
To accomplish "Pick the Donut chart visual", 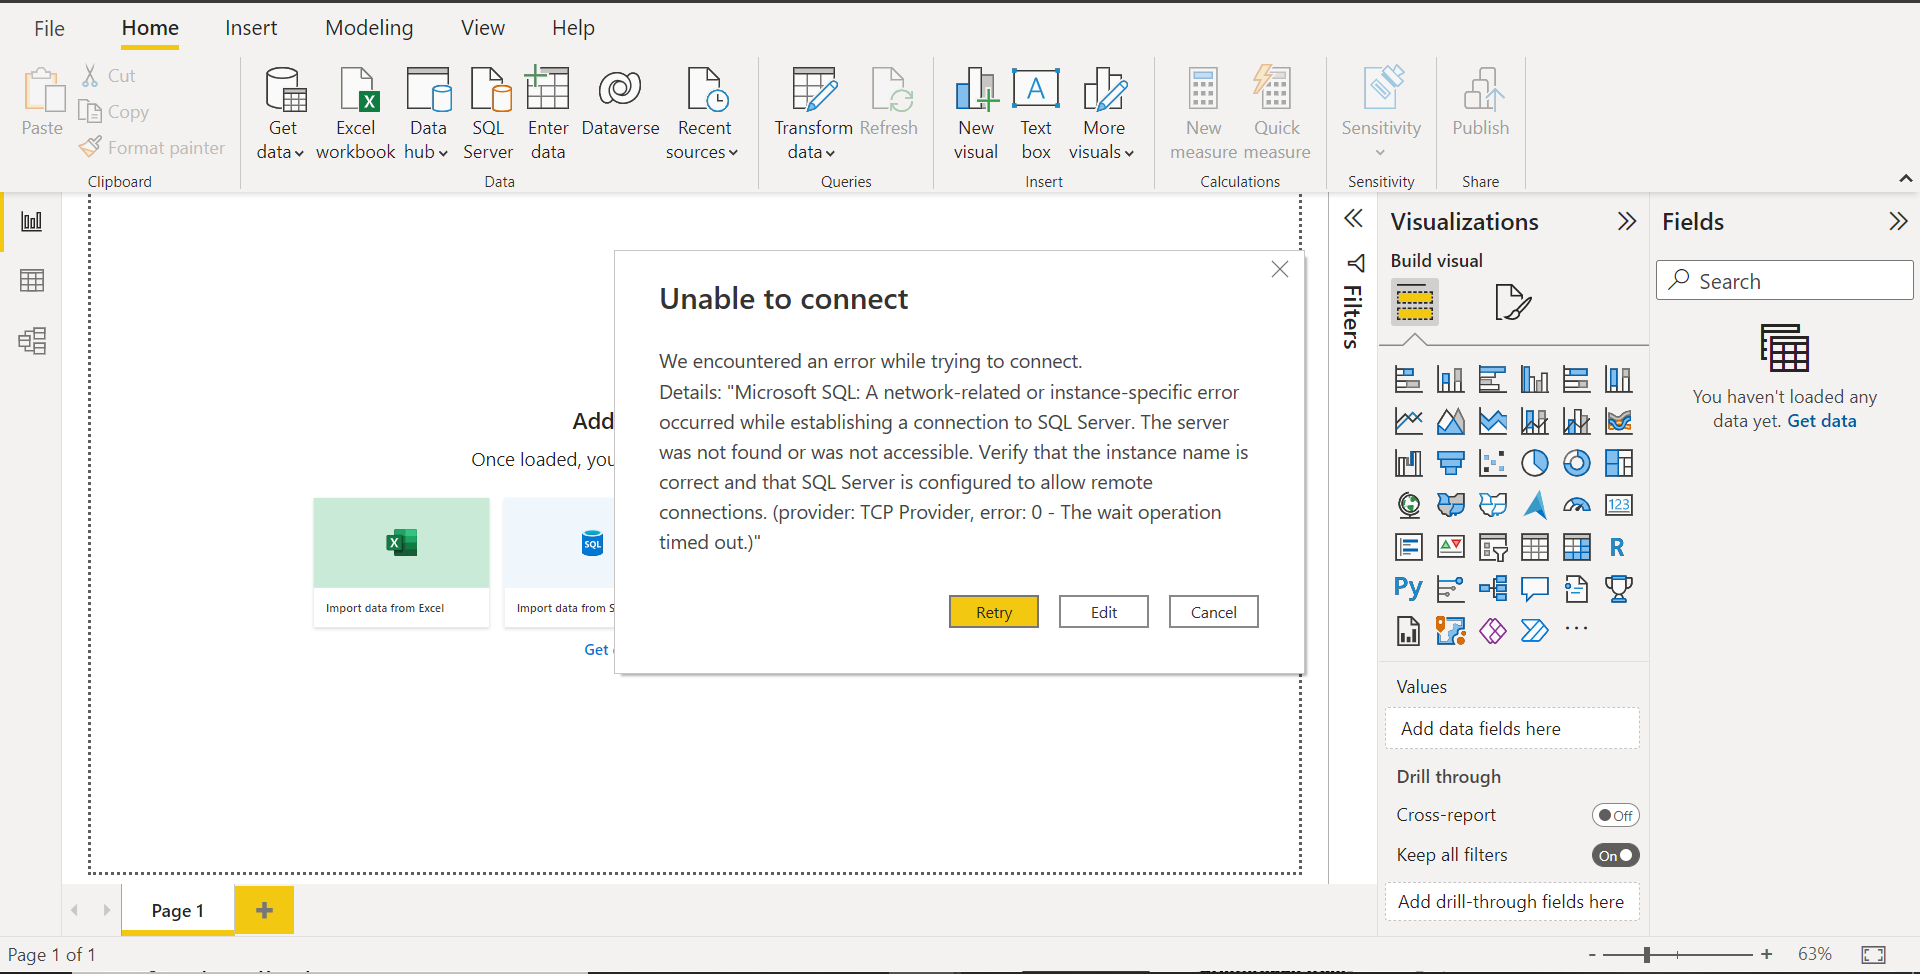I will pyautogui.click(x=1576, y=463).
